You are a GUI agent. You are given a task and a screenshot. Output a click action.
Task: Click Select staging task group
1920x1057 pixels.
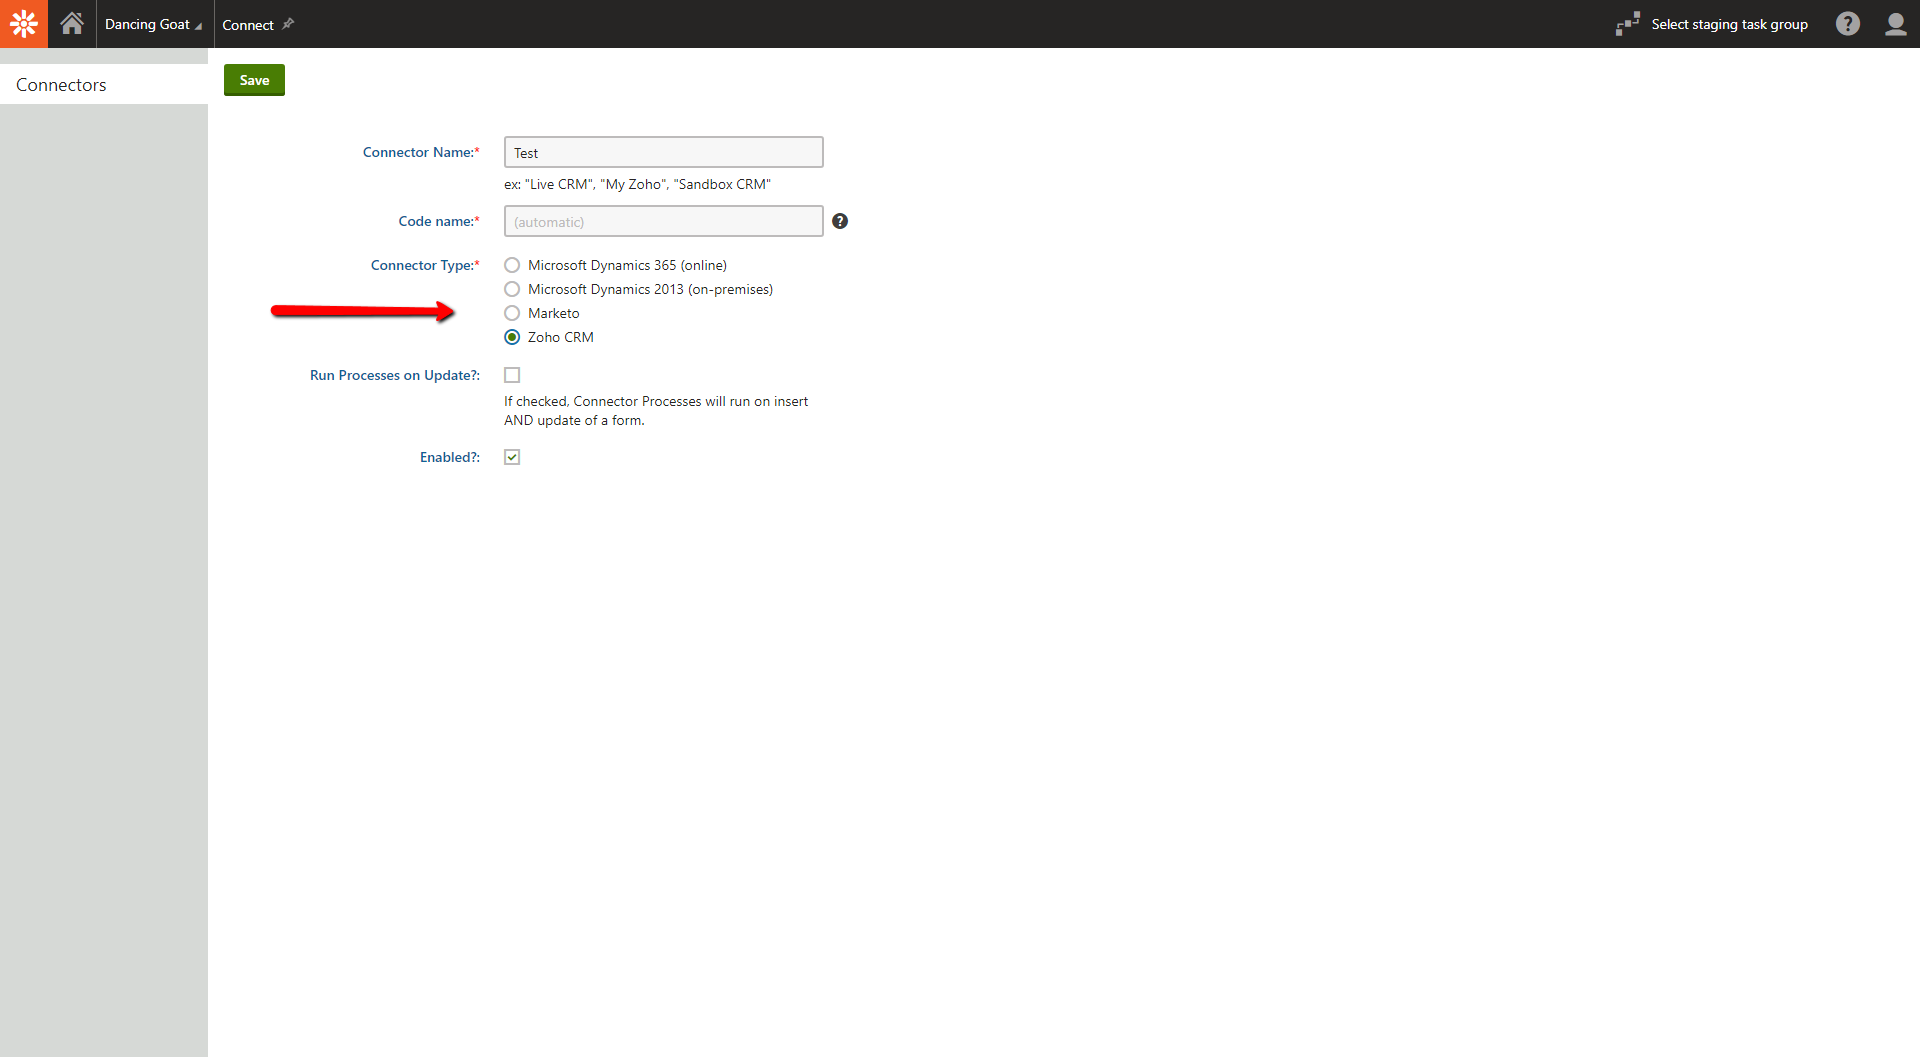click(x=1729, y=24)
